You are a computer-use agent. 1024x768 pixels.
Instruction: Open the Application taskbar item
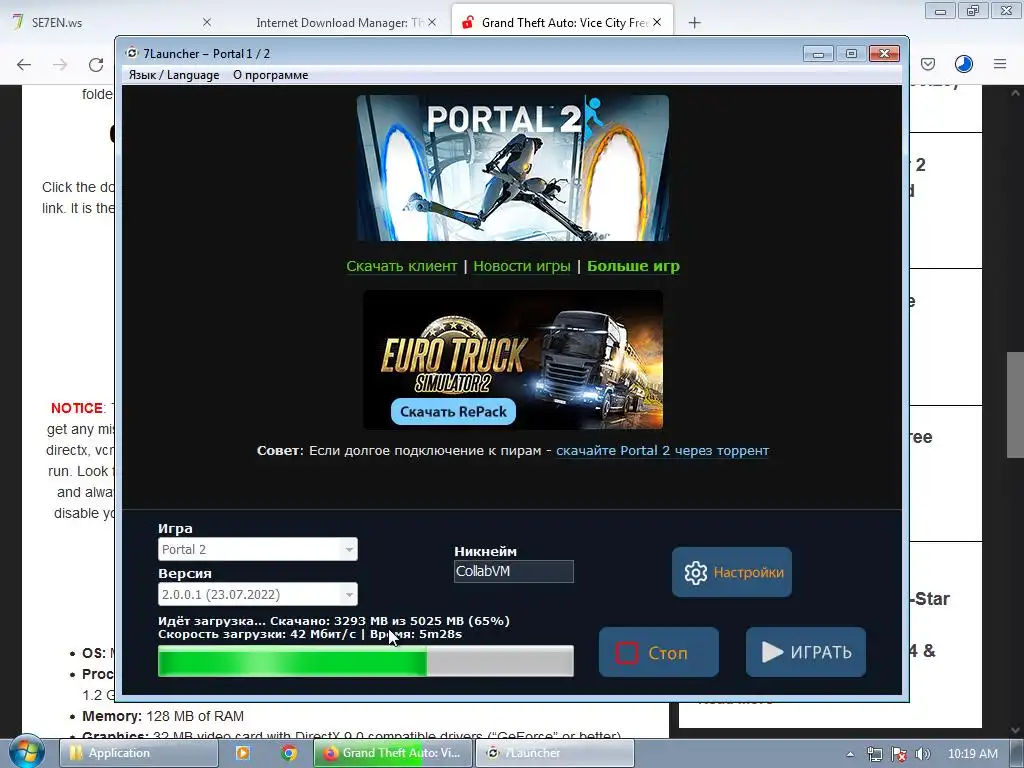click(138, 753)
